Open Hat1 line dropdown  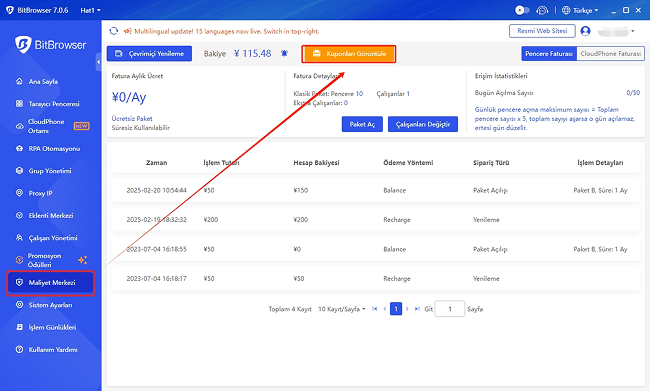pos(90,10)
